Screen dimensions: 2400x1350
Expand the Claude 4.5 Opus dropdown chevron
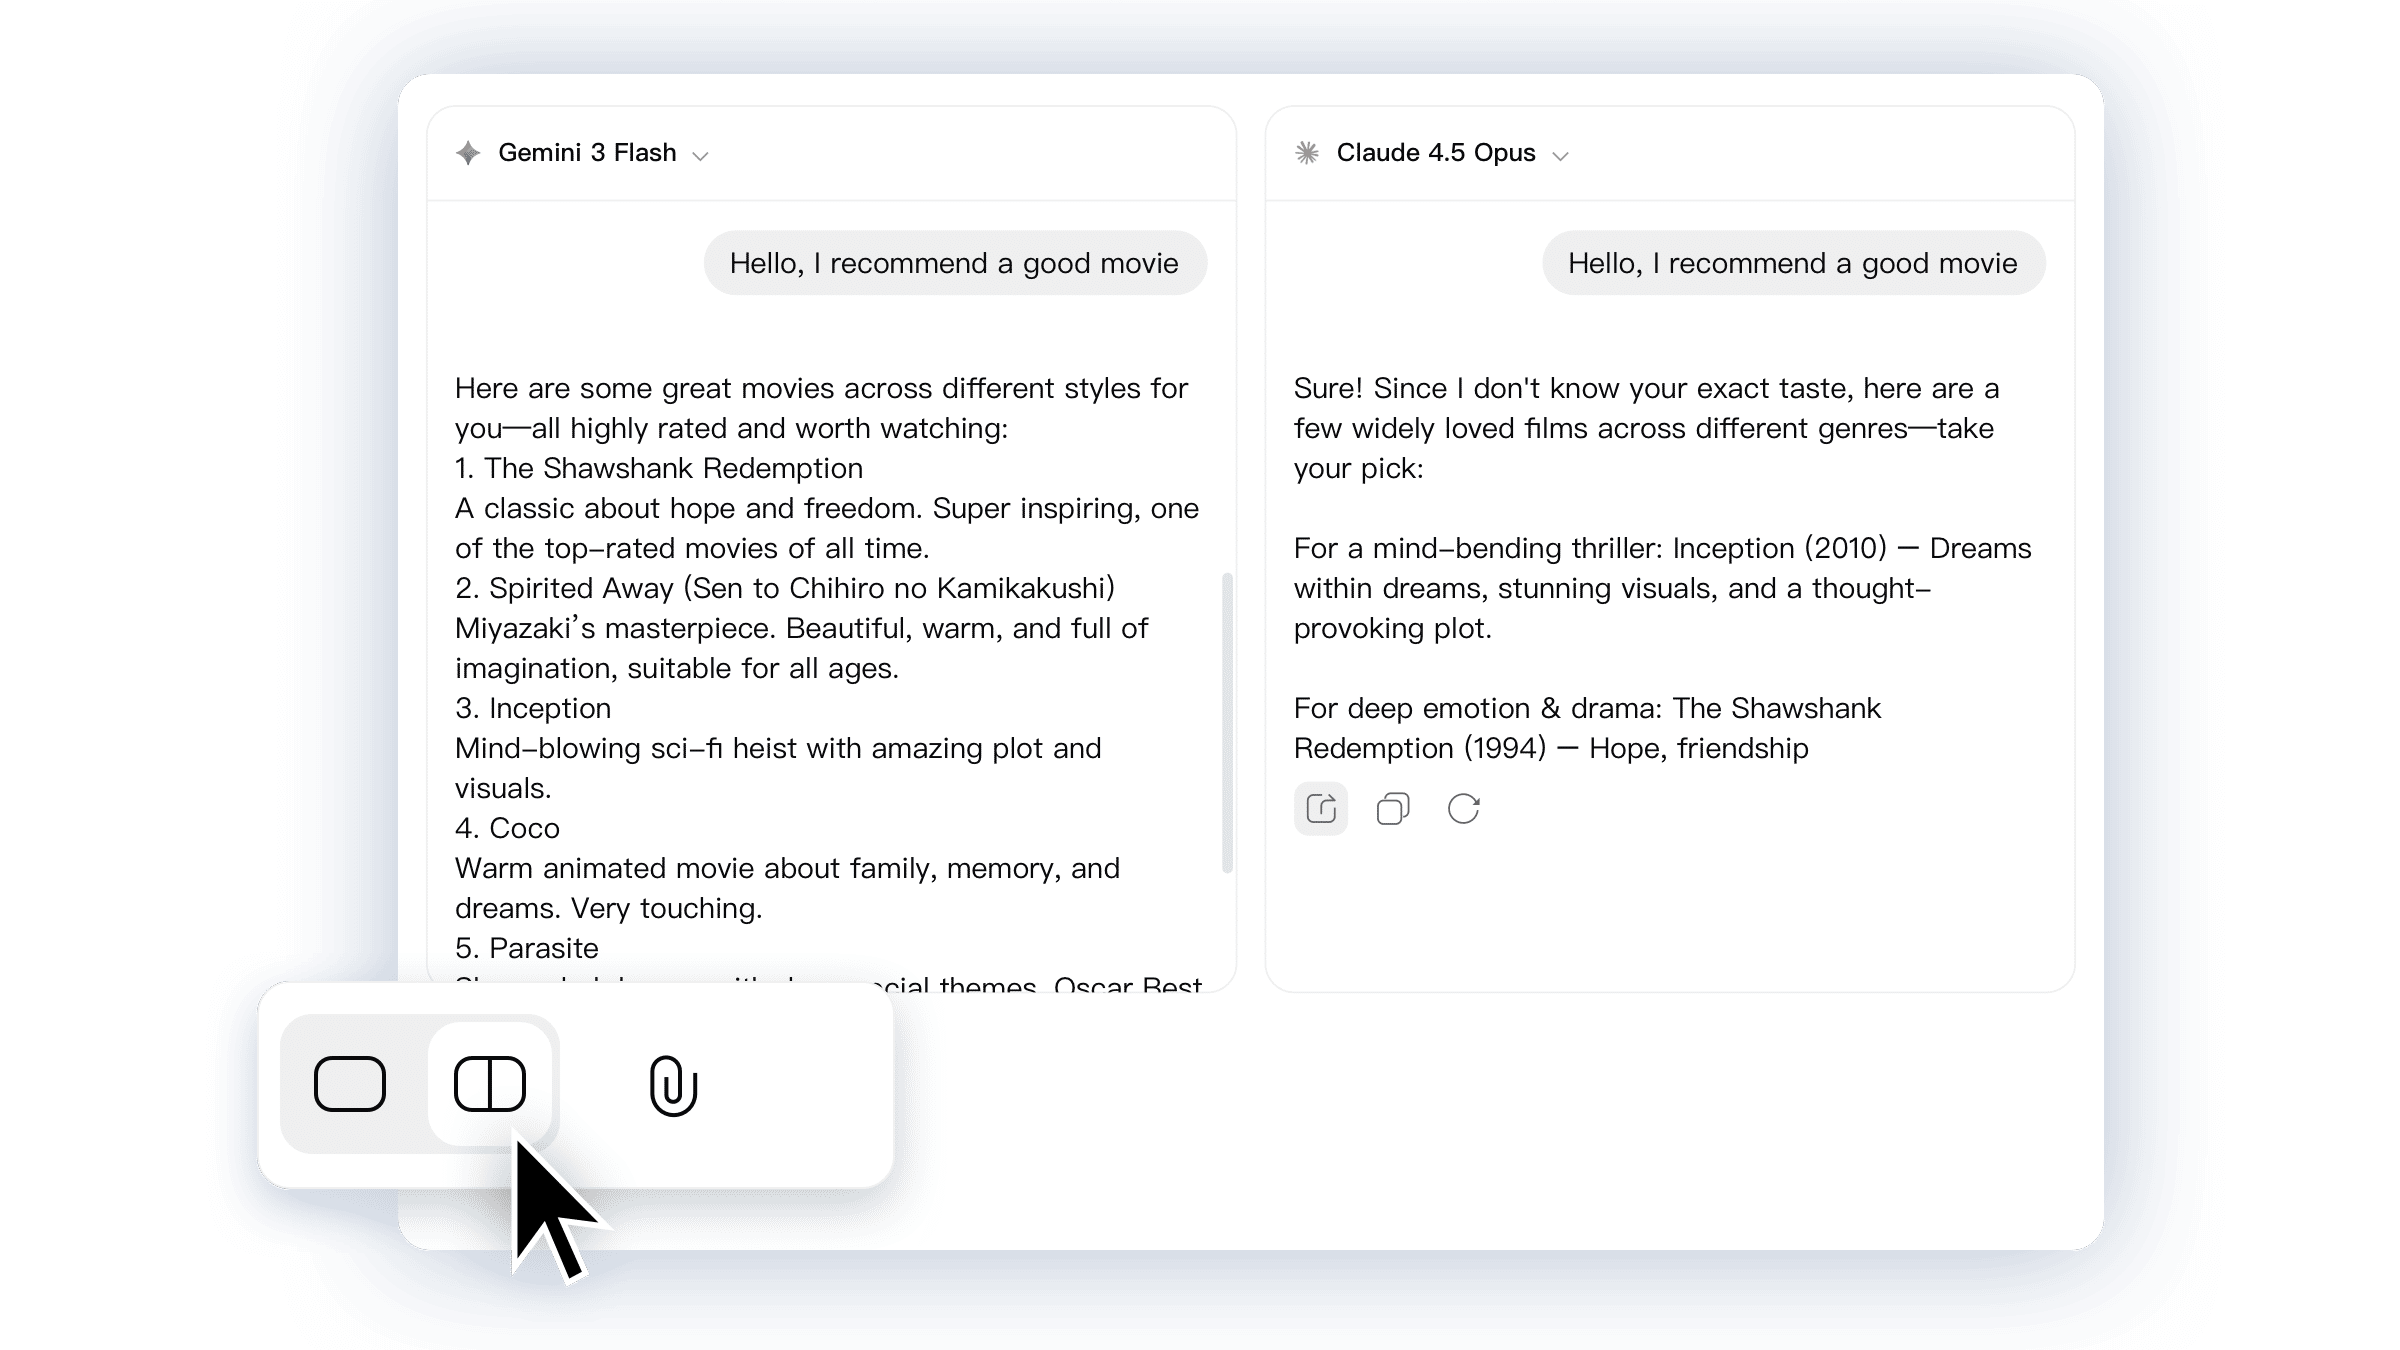pos(1560,156)
